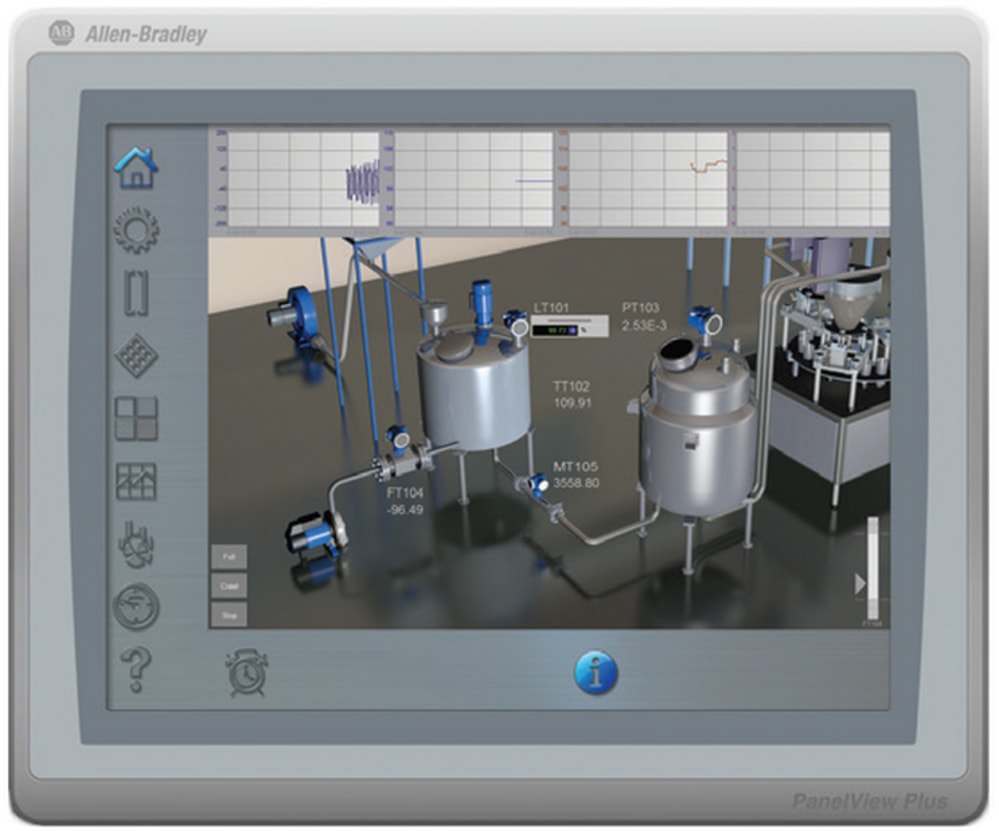
Task: Click the TT102 tag label
Action: click(571, 387)
